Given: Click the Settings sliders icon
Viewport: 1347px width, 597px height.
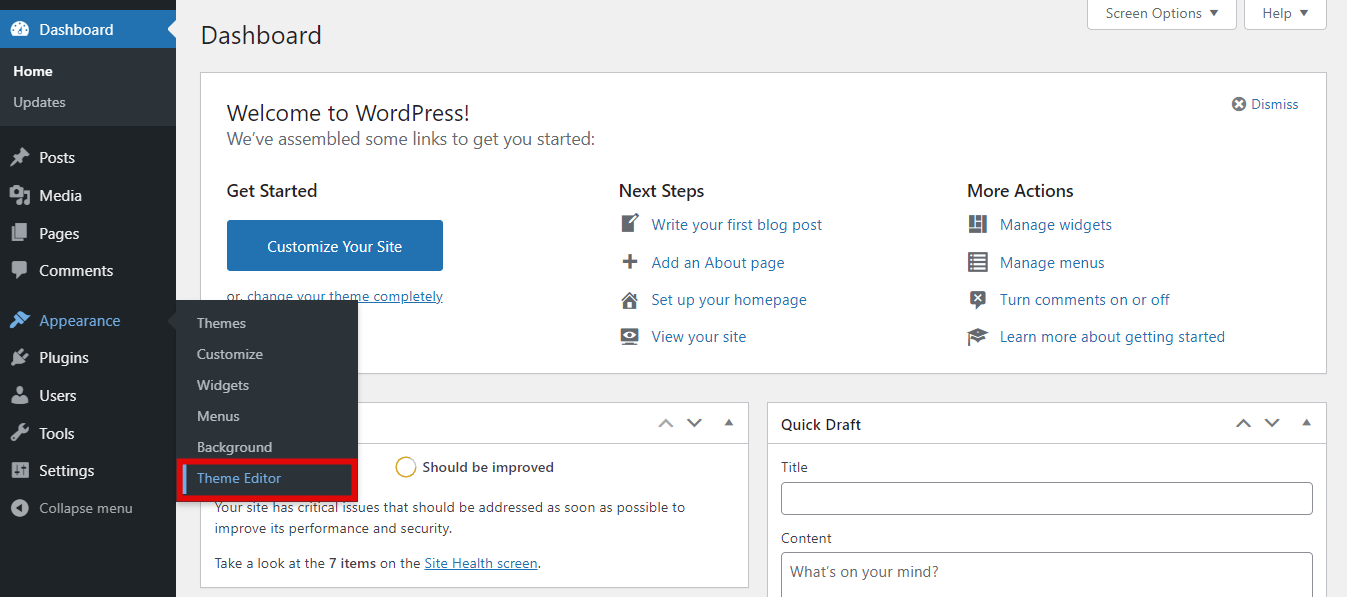Looking at the screenshot, I should (19, 471).
